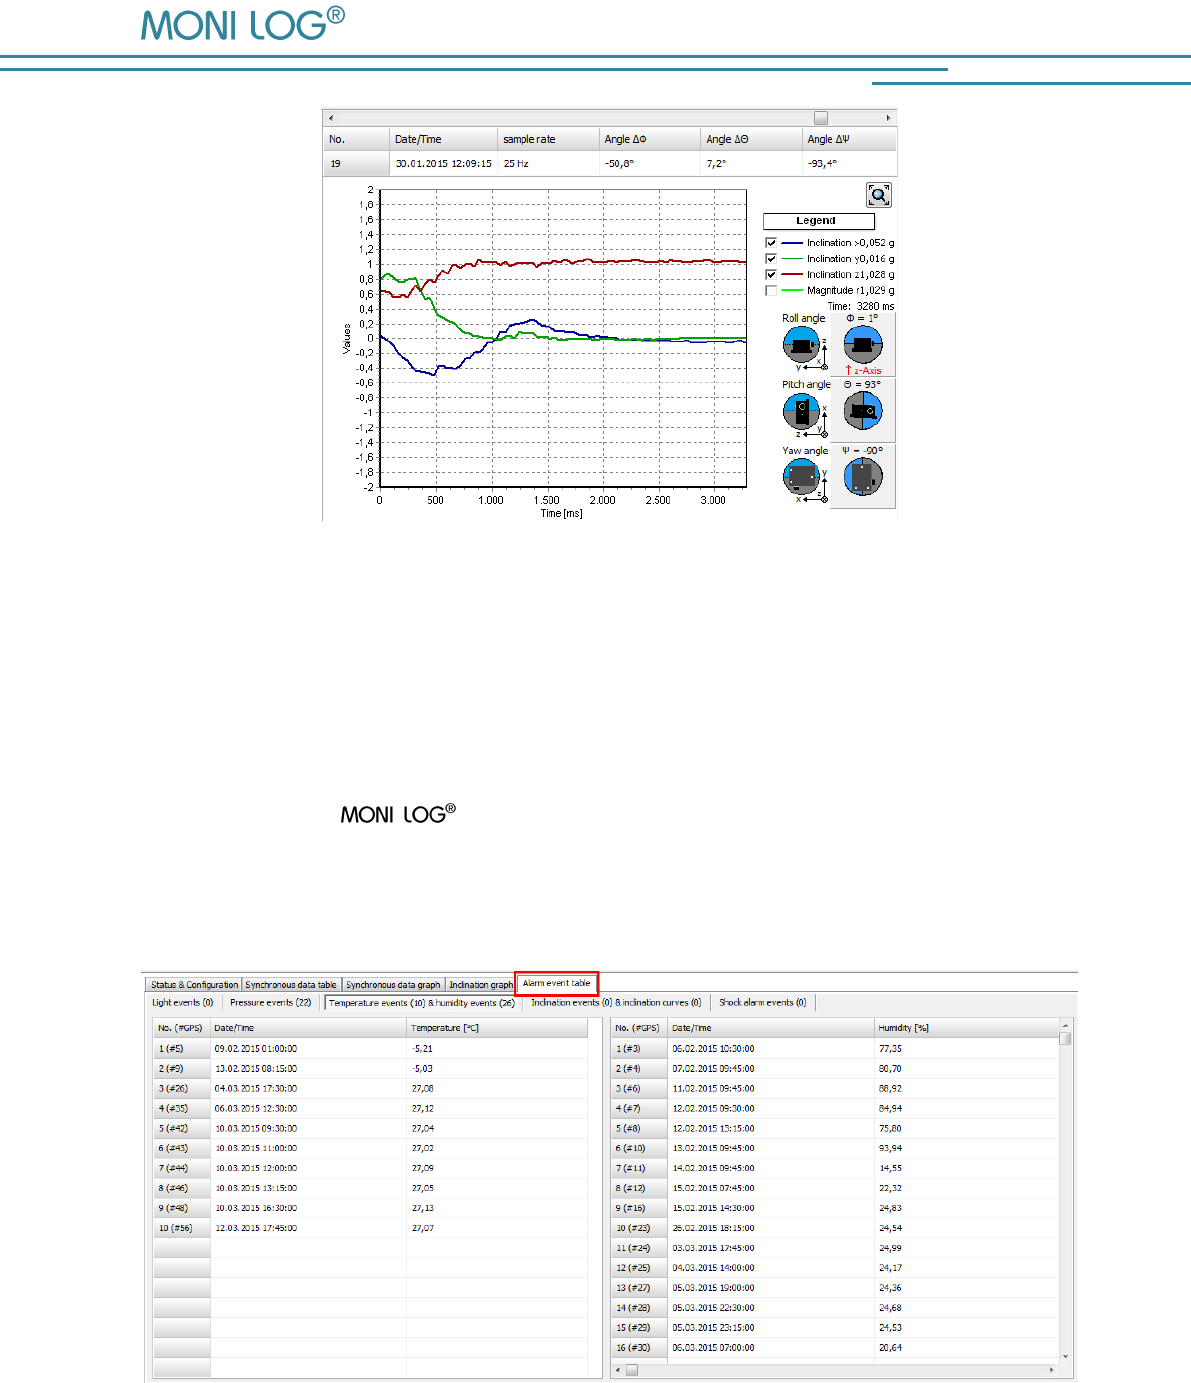Open the Synchronous data graph tab

(393, 985)
